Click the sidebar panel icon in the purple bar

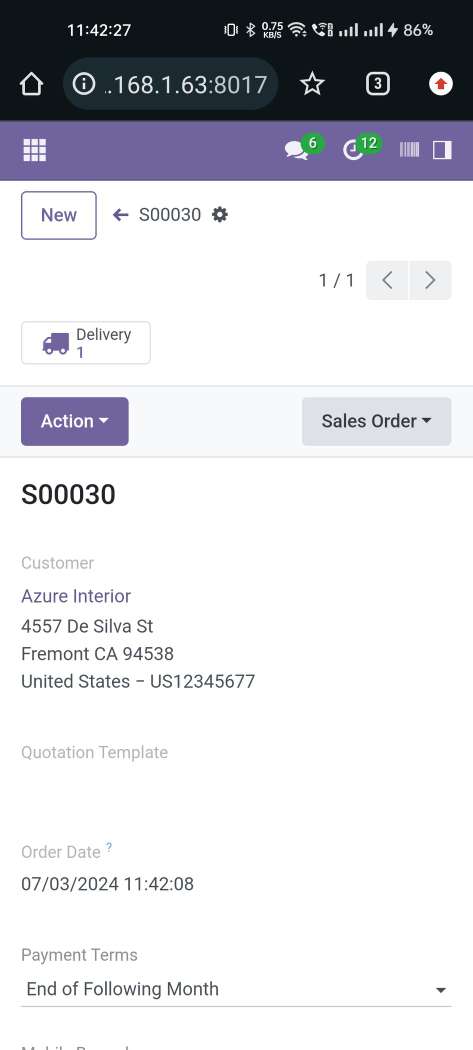(442, 150)
